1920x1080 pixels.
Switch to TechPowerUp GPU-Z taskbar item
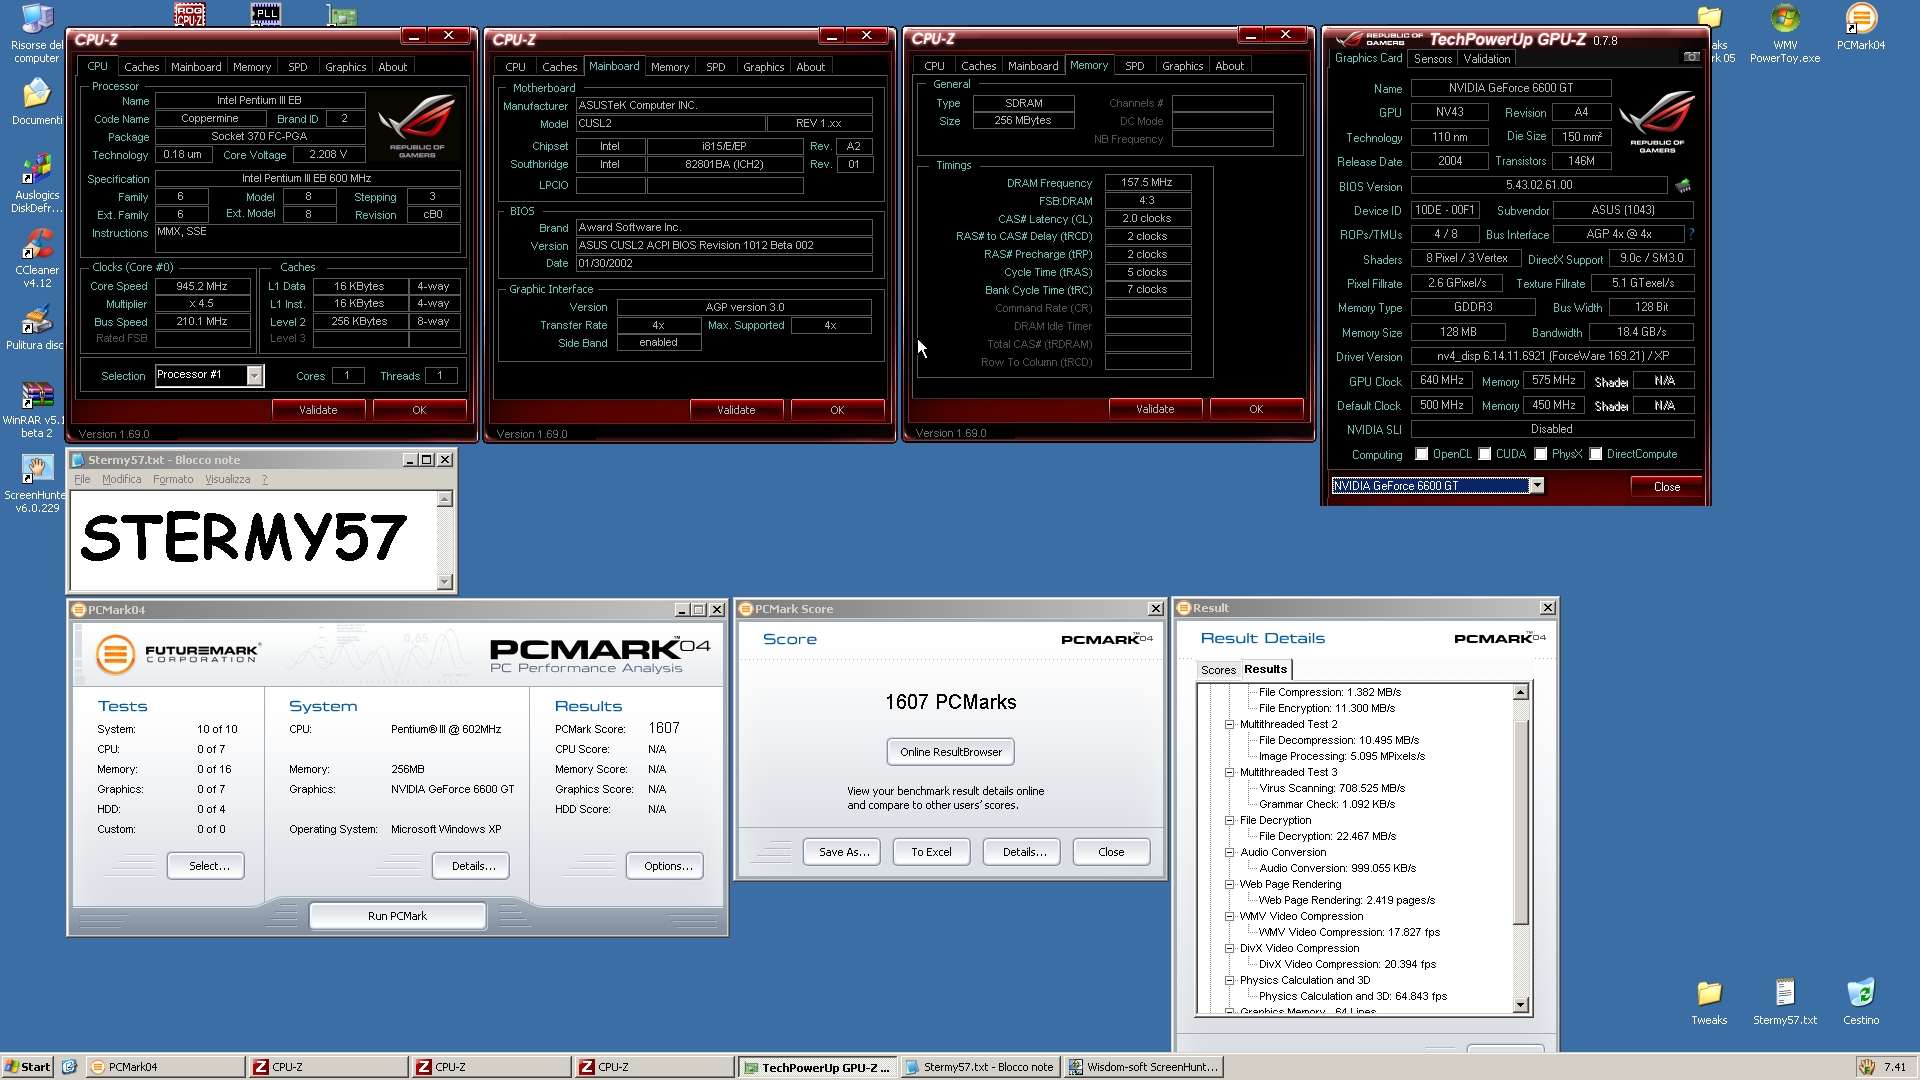[x=816, y=1067]
